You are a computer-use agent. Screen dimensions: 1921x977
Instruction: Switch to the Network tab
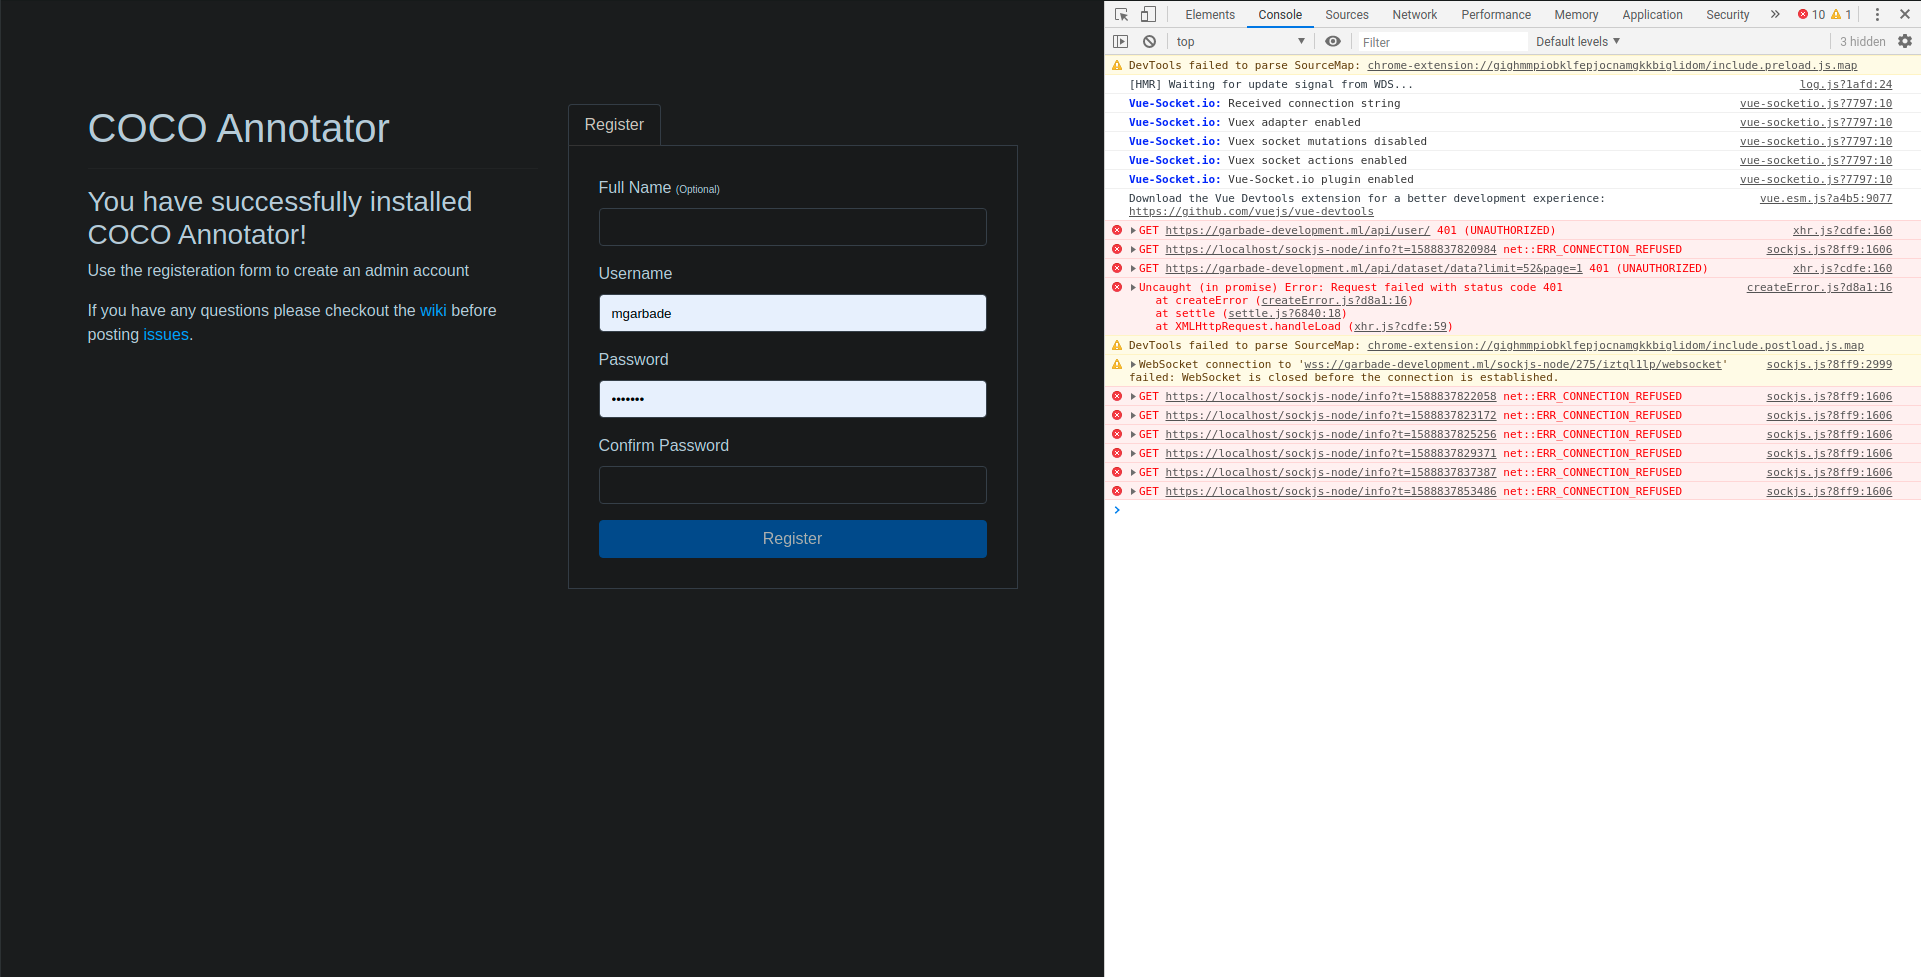pos(1414,14)
